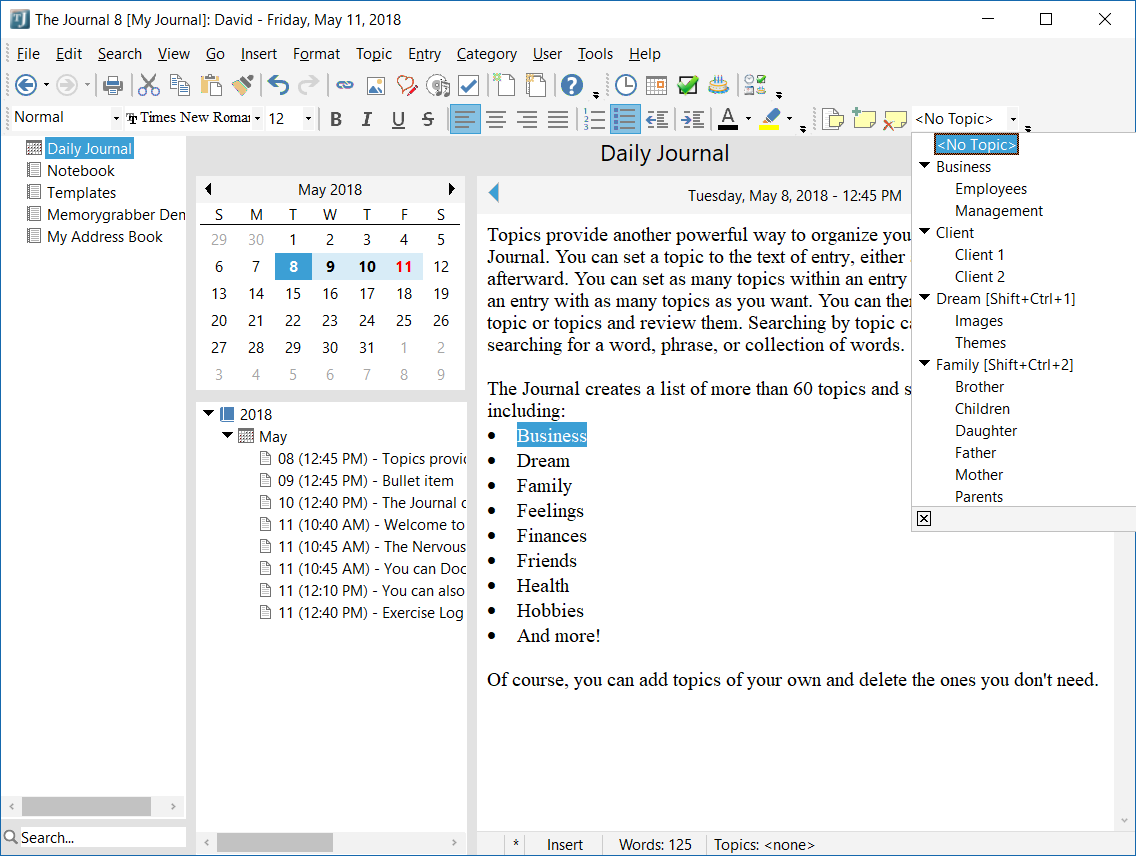This screenshot has height=856, width=1136.
Task: Open the Tools menu
Action: tap(595, 54)
